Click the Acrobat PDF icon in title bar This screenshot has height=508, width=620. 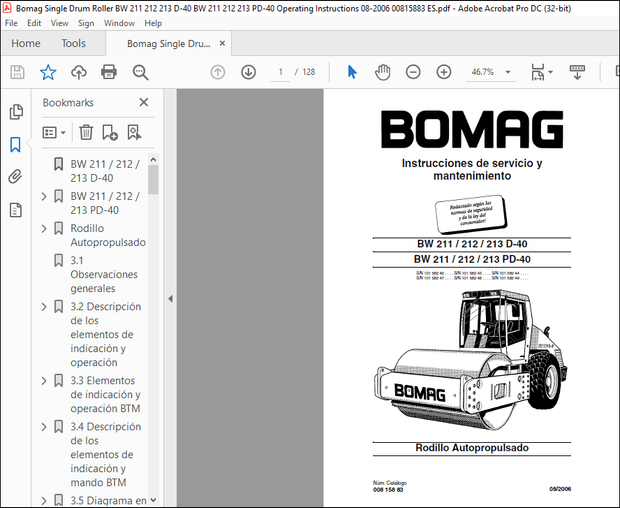[x=7, y=8]
